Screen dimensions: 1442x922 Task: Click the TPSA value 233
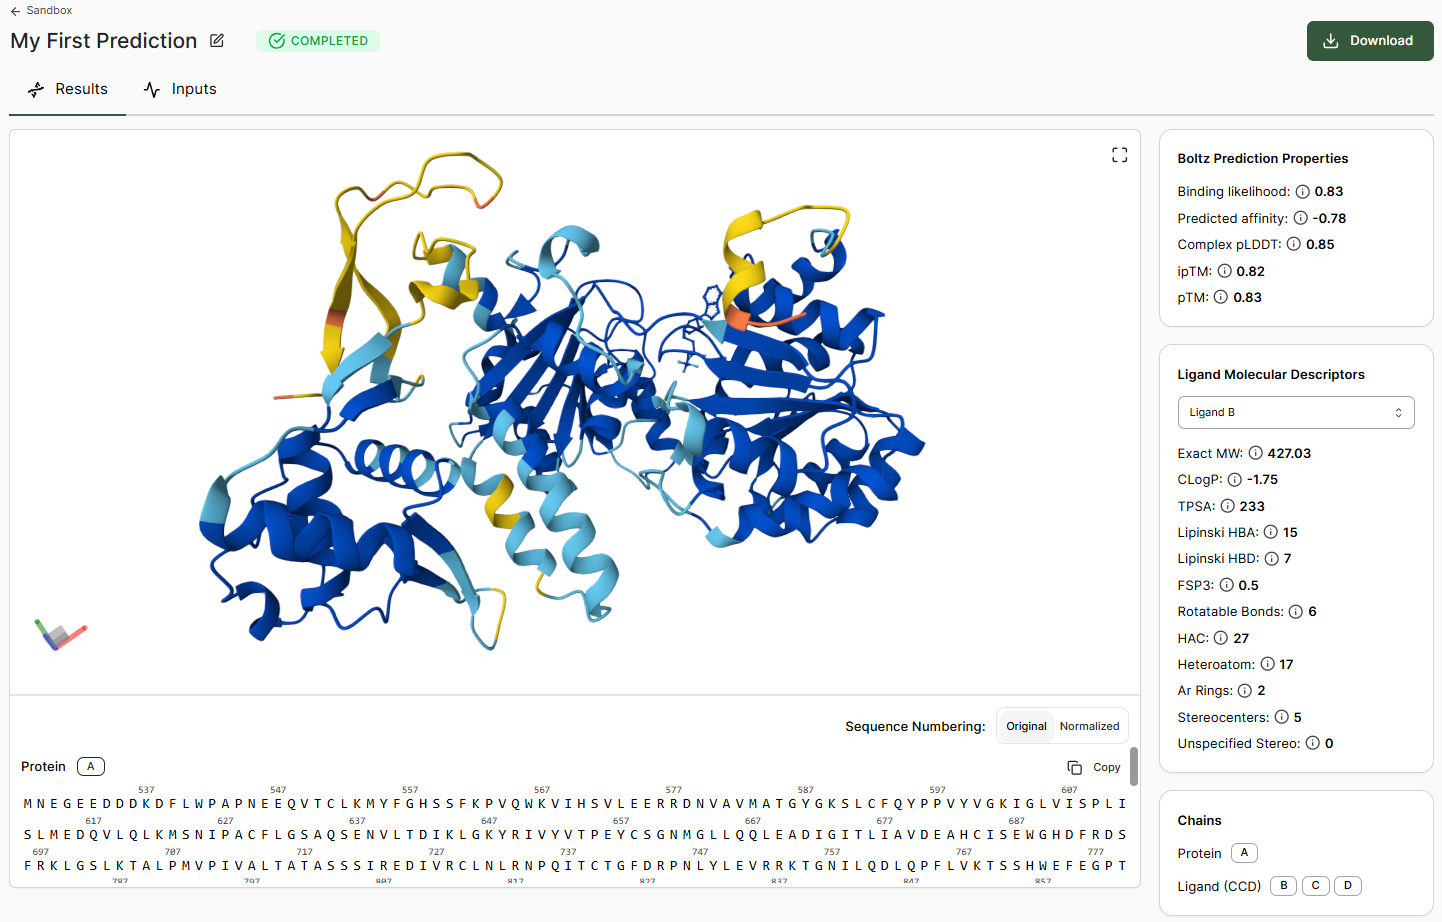click(x=1252, y=506)
